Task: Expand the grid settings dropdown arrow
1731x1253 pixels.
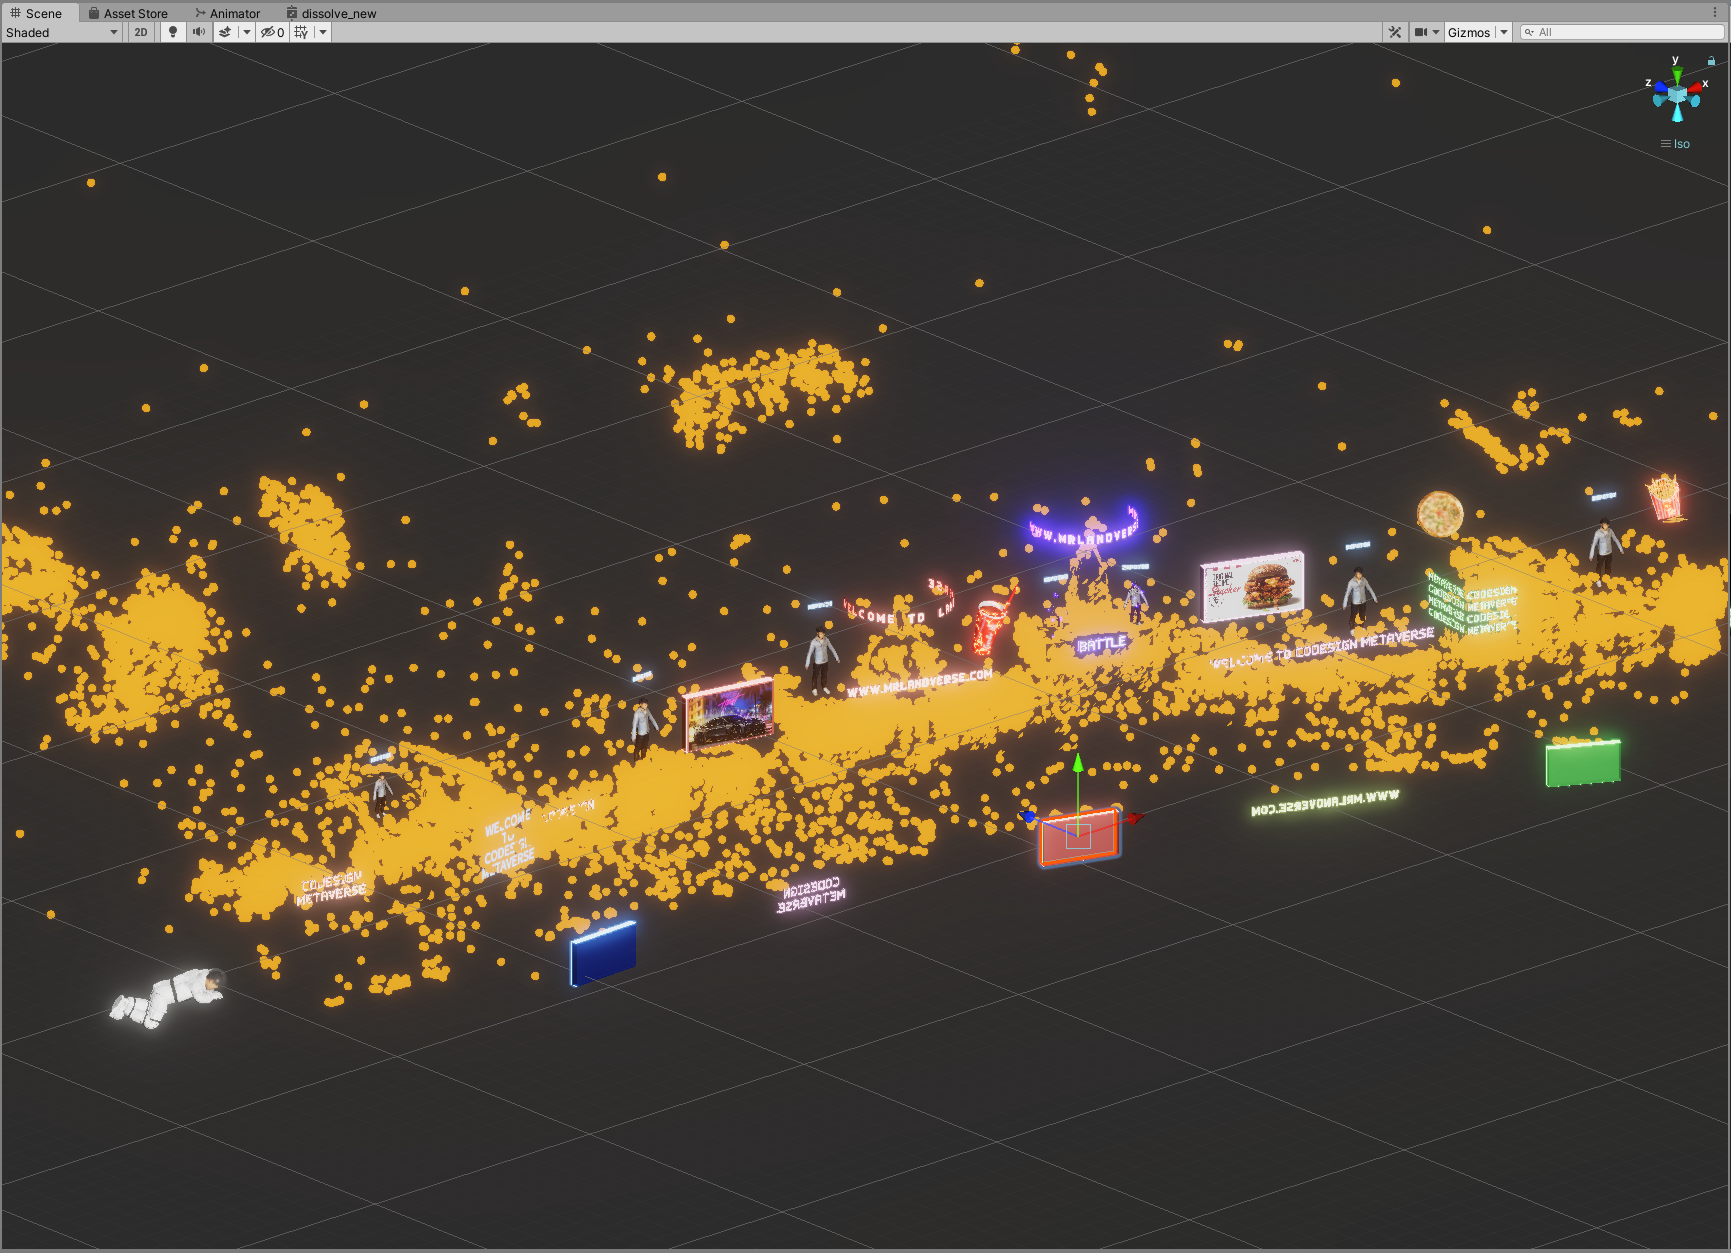Action: click(x=323, y=32)
